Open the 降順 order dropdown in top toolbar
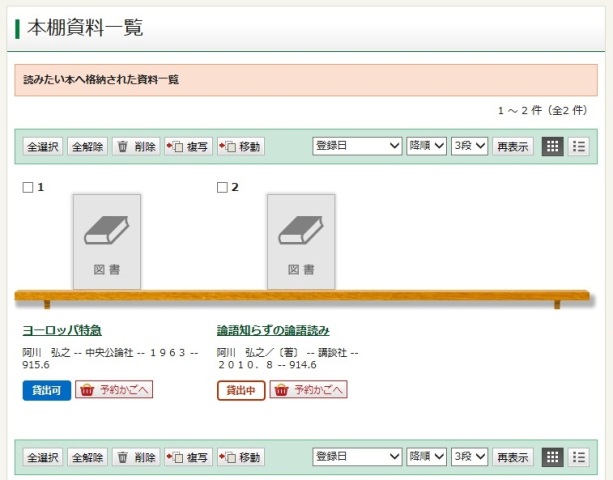This screenshot has width=613, height=480. pyautogui.click(x=427, y=146)
